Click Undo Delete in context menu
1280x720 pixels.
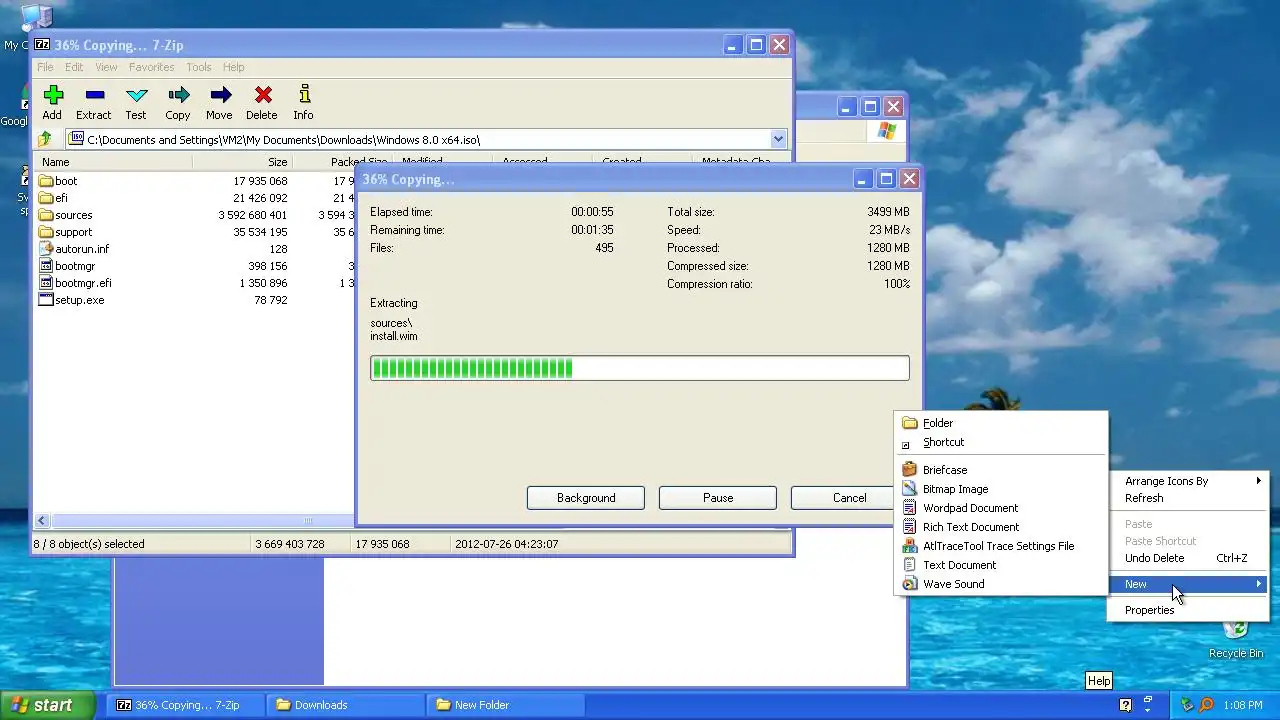pos(1189,558)
